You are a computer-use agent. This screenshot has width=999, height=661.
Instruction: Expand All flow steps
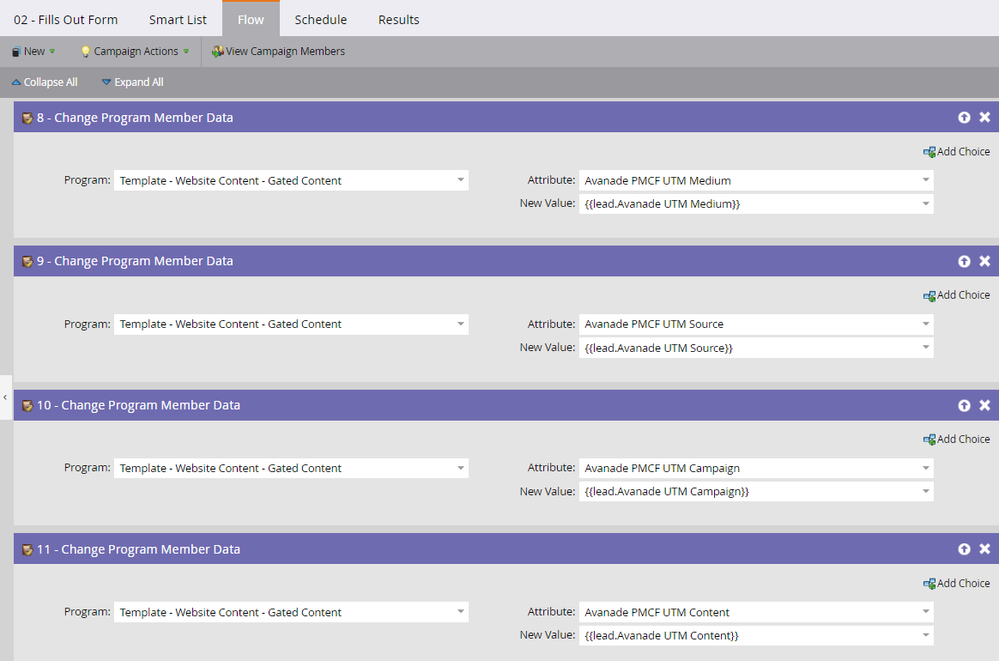point(132,82)
